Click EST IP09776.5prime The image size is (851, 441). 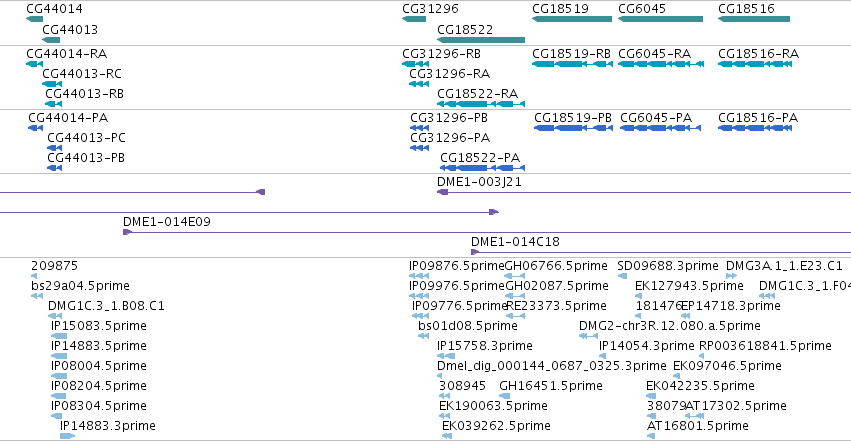coord(421,316)
